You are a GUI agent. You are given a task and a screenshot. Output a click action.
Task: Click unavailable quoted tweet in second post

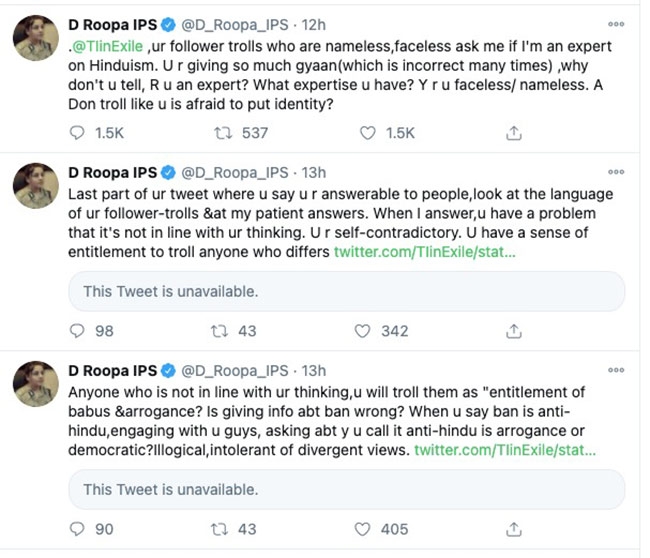point(345,292)
